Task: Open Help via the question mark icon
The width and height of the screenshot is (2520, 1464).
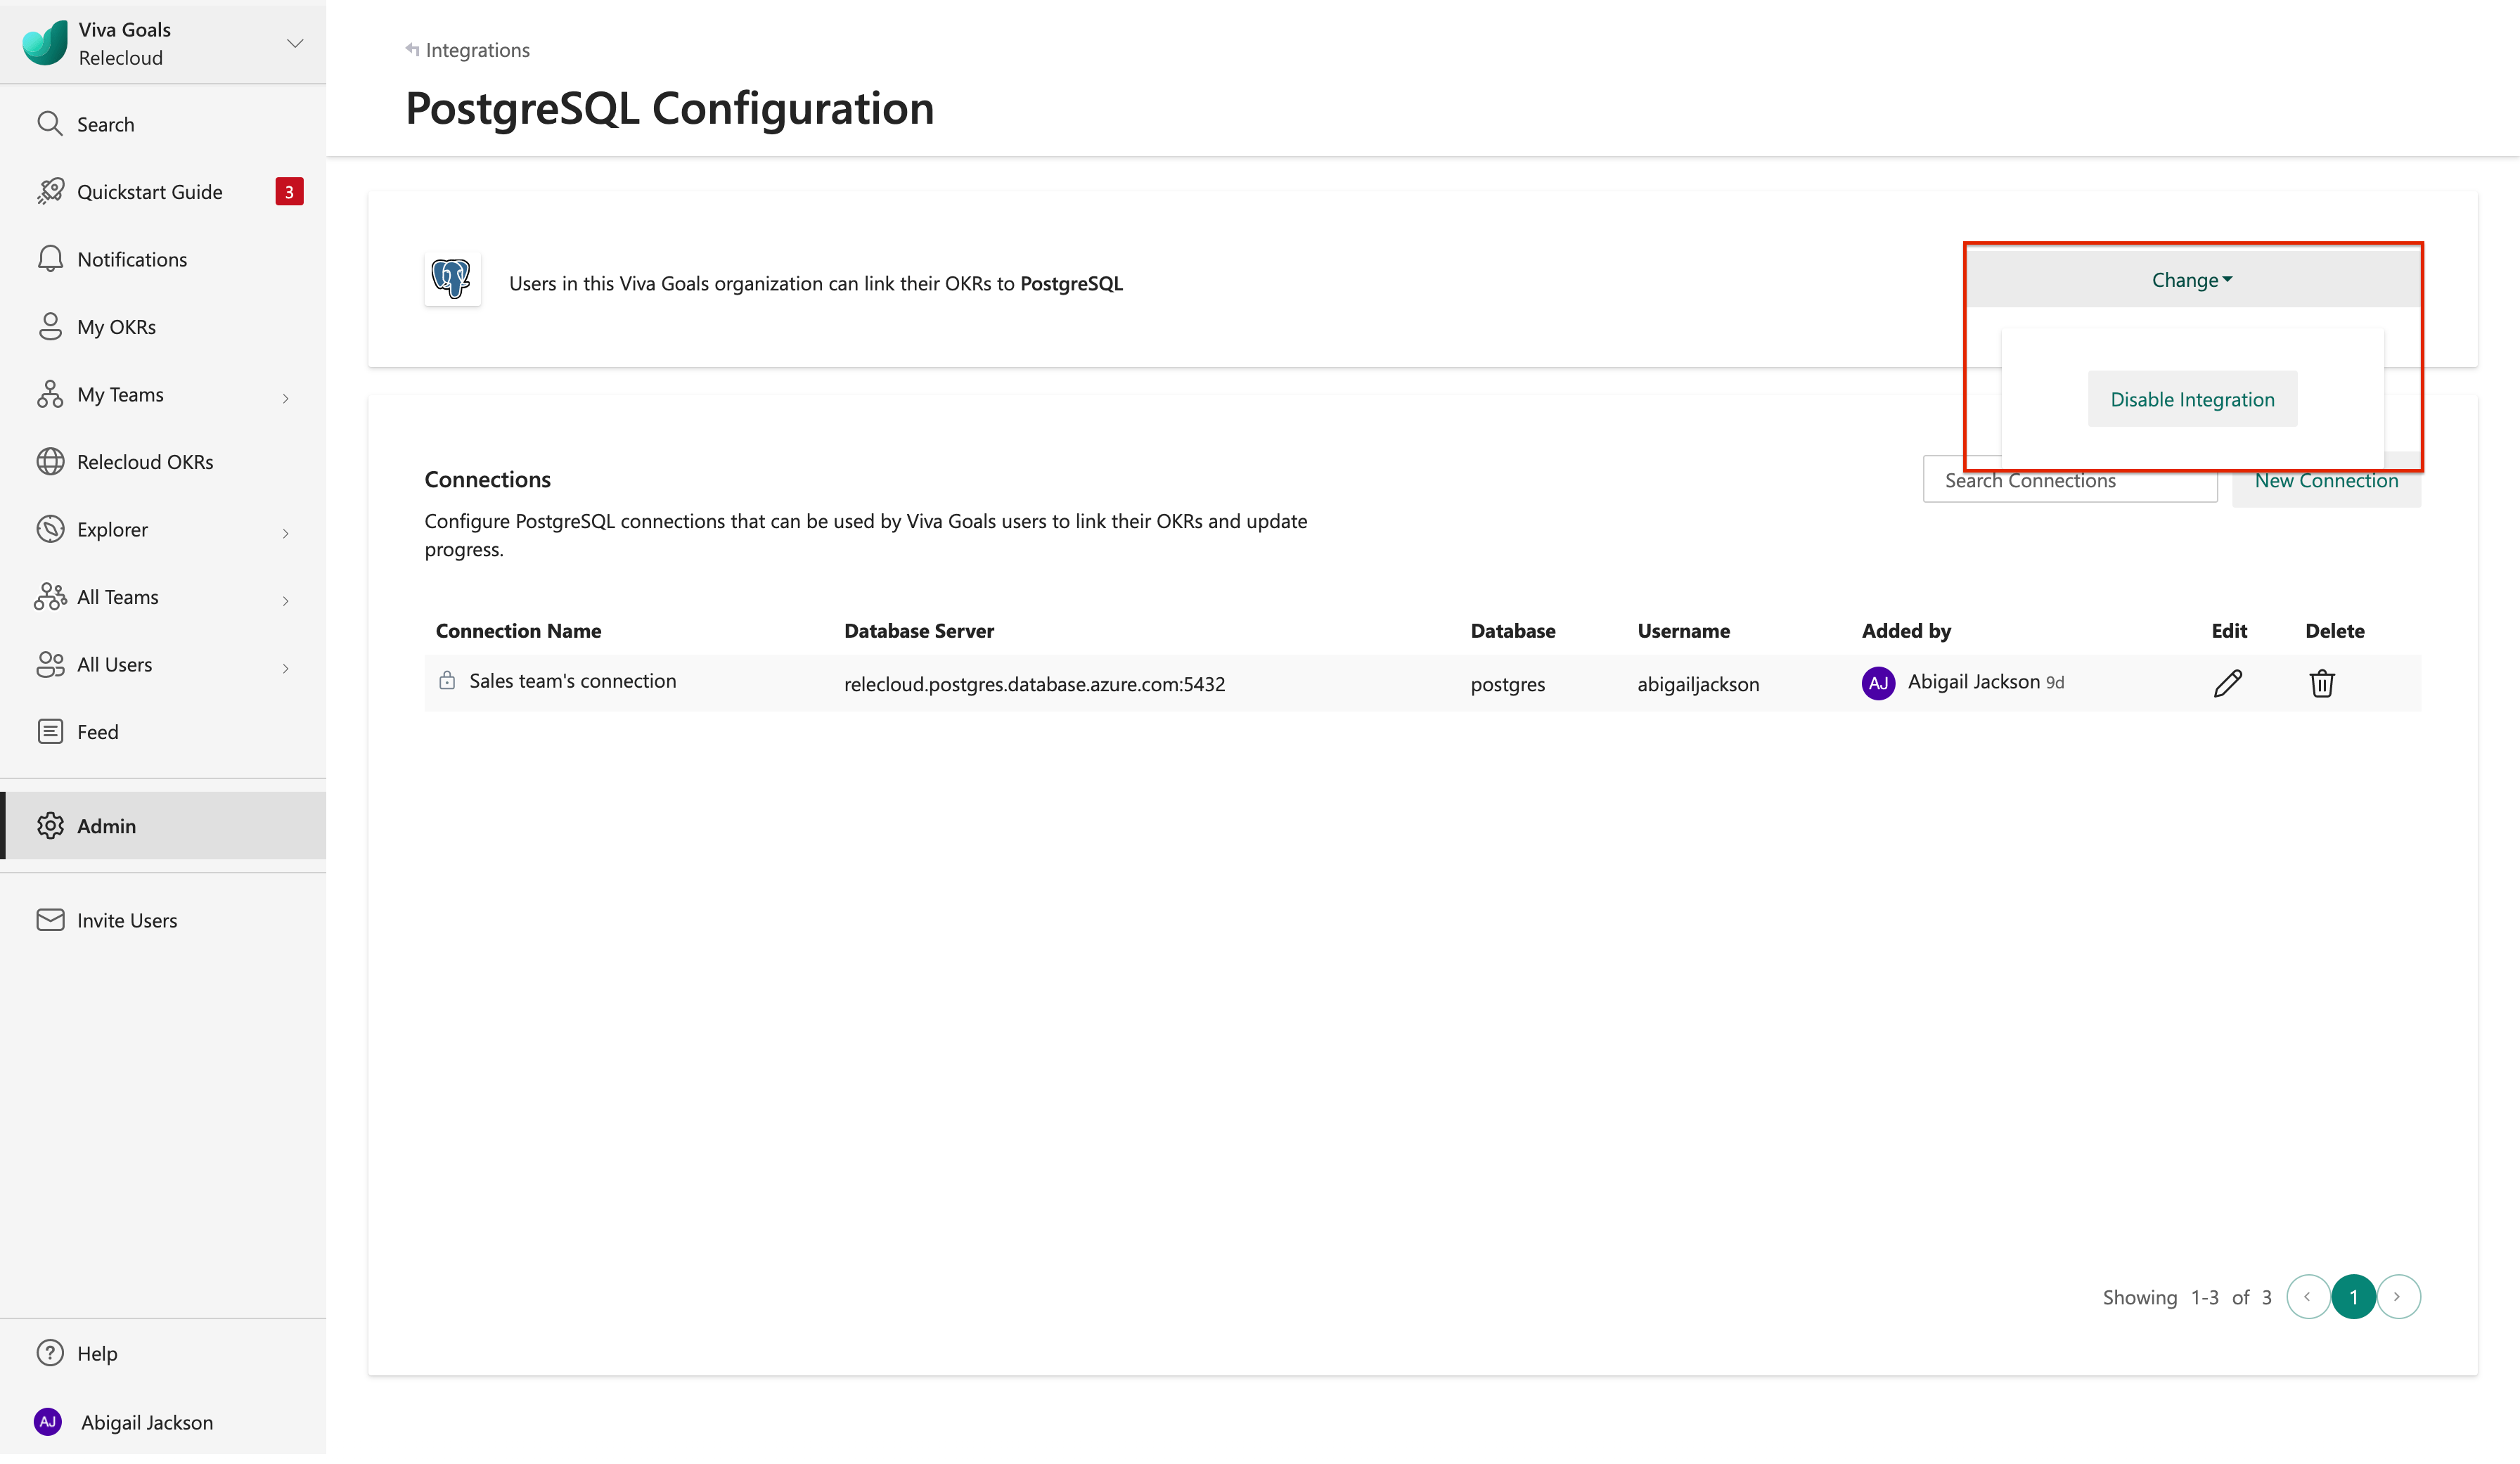Action: coord(51,1352)
